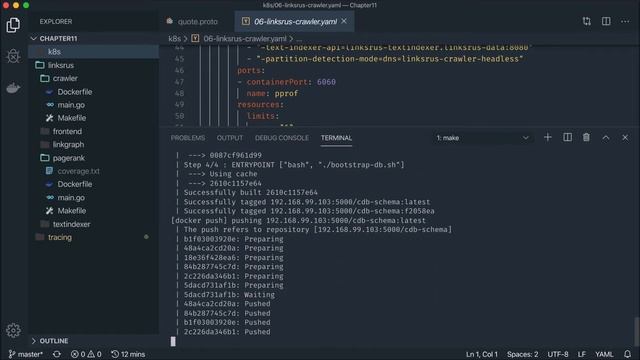Select the TERMINAL panel tab

336,138
